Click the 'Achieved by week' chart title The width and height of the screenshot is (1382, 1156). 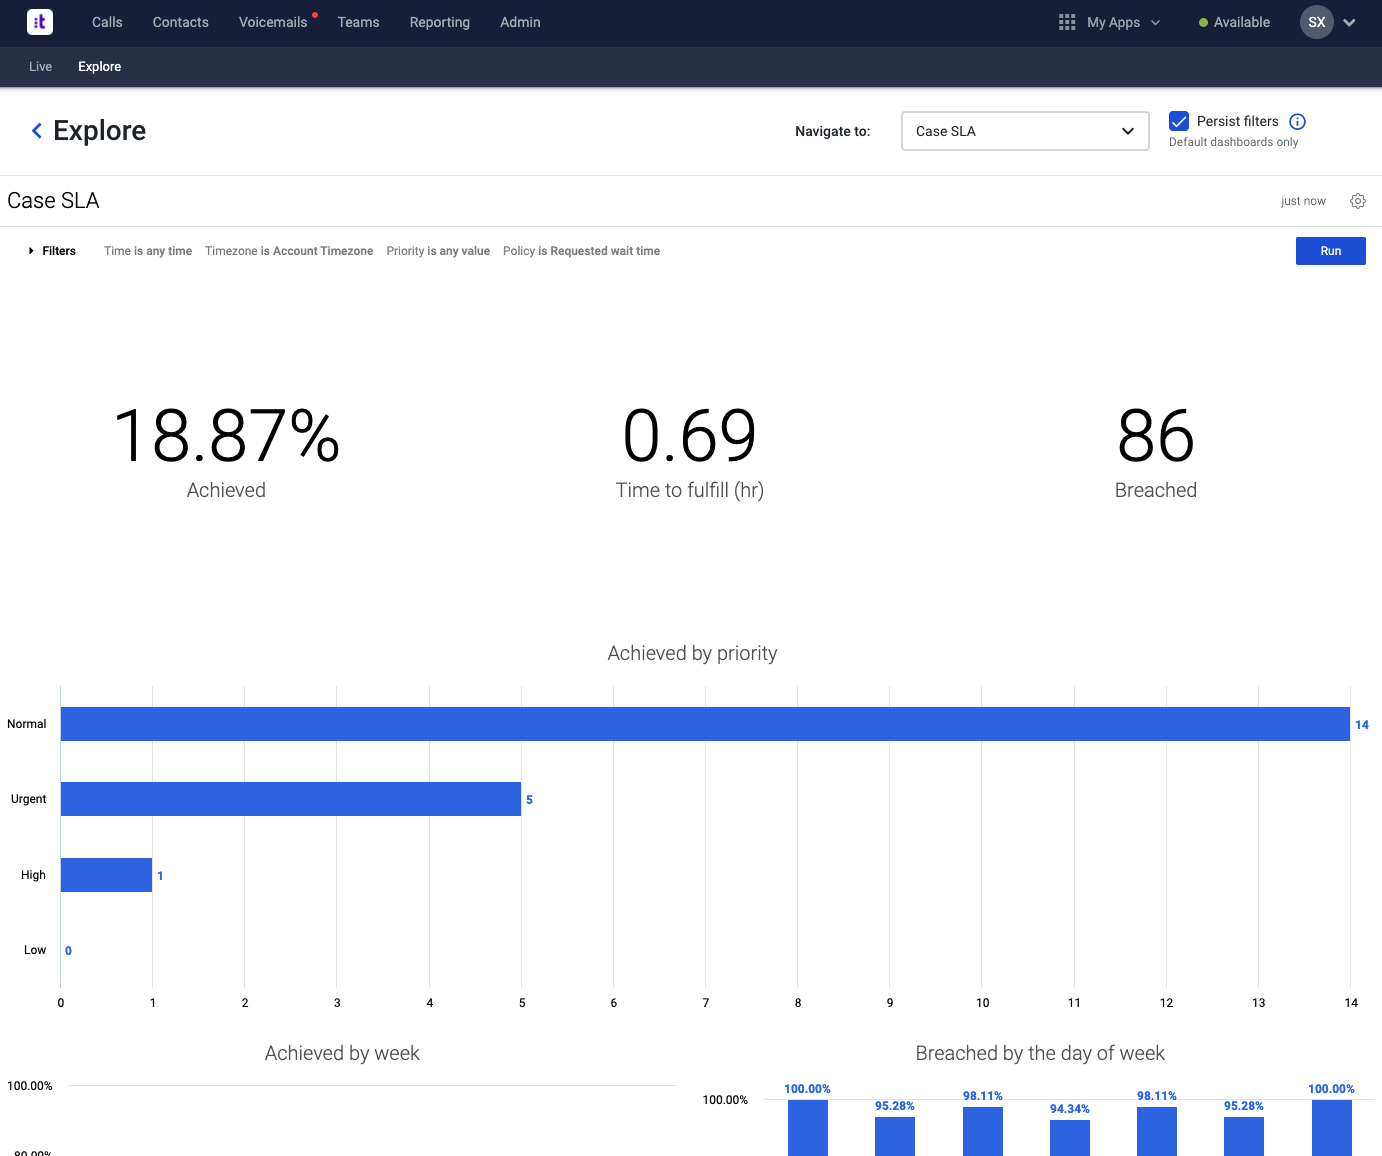(342, 1053)
